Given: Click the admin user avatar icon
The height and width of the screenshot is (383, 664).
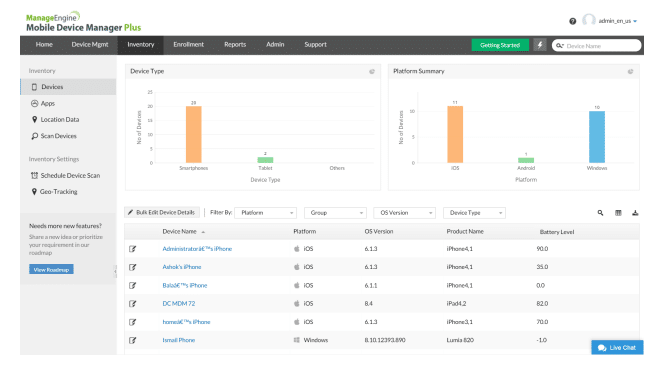Looking at the screenshot, I should click(589, 20).
